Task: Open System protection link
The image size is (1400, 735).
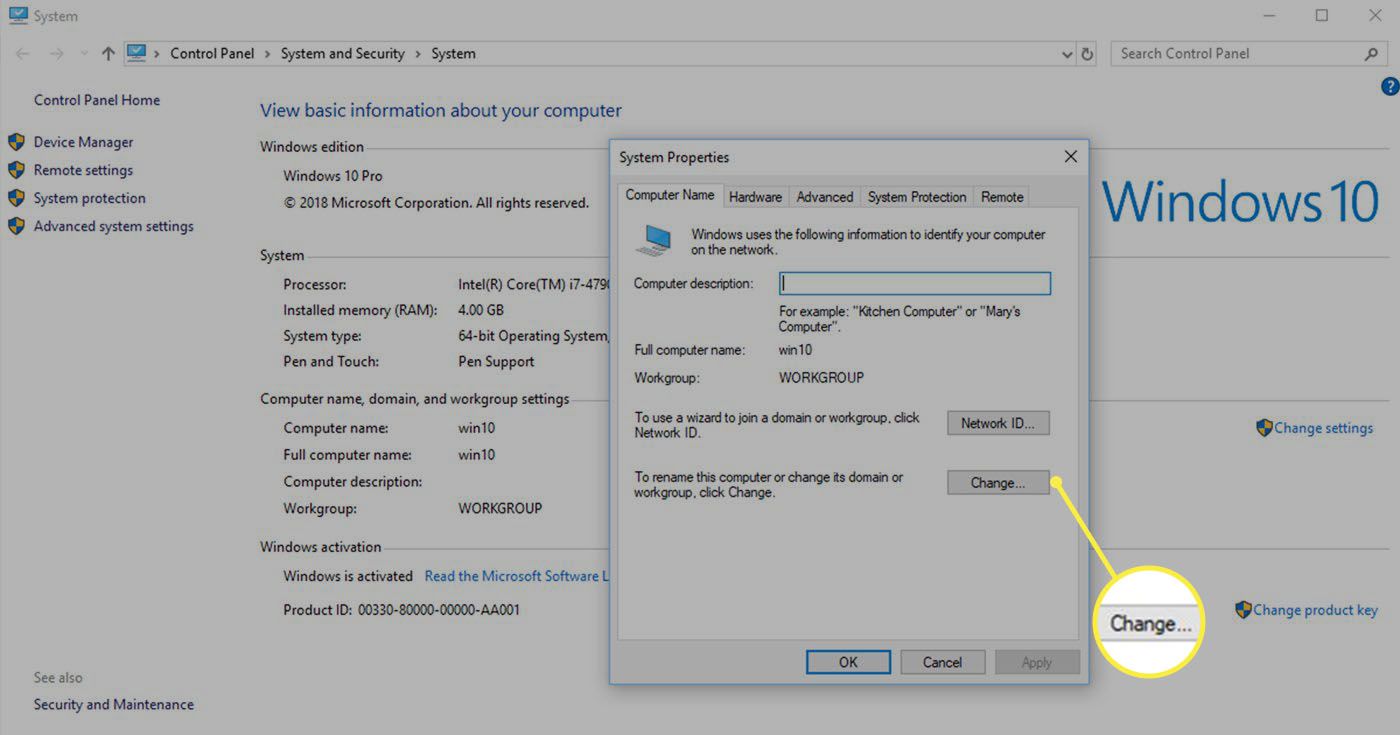Action: (x=90, y=198)
